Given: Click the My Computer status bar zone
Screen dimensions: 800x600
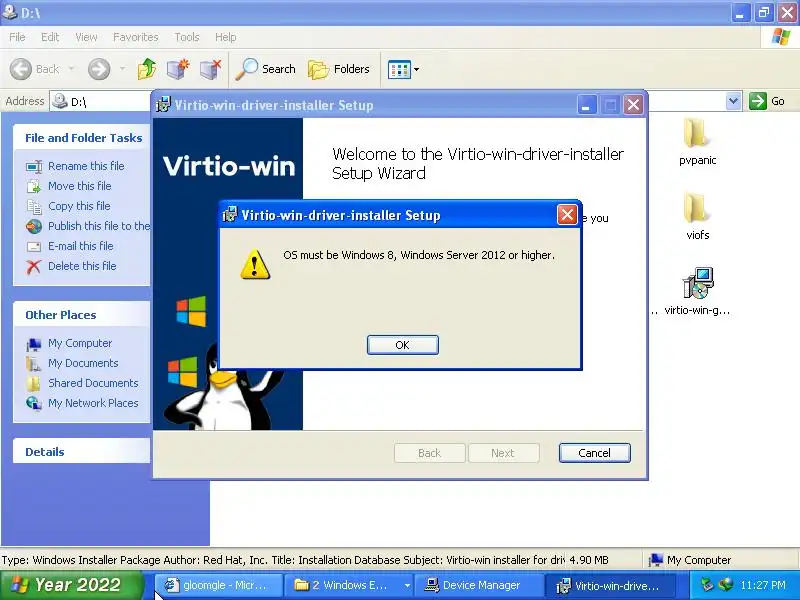Looking at the screenshot, I should tap(690, 560).
